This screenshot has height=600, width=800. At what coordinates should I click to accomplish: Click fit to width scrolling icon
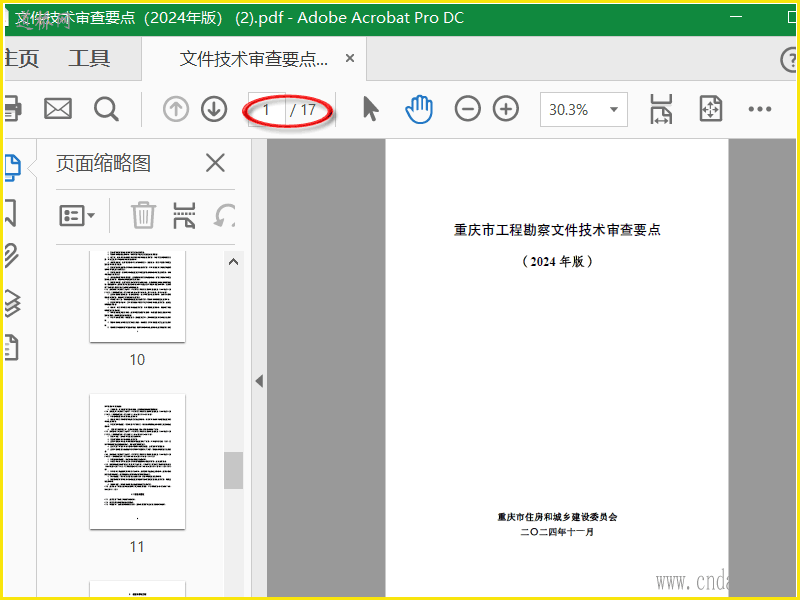(x=661, y=109)
